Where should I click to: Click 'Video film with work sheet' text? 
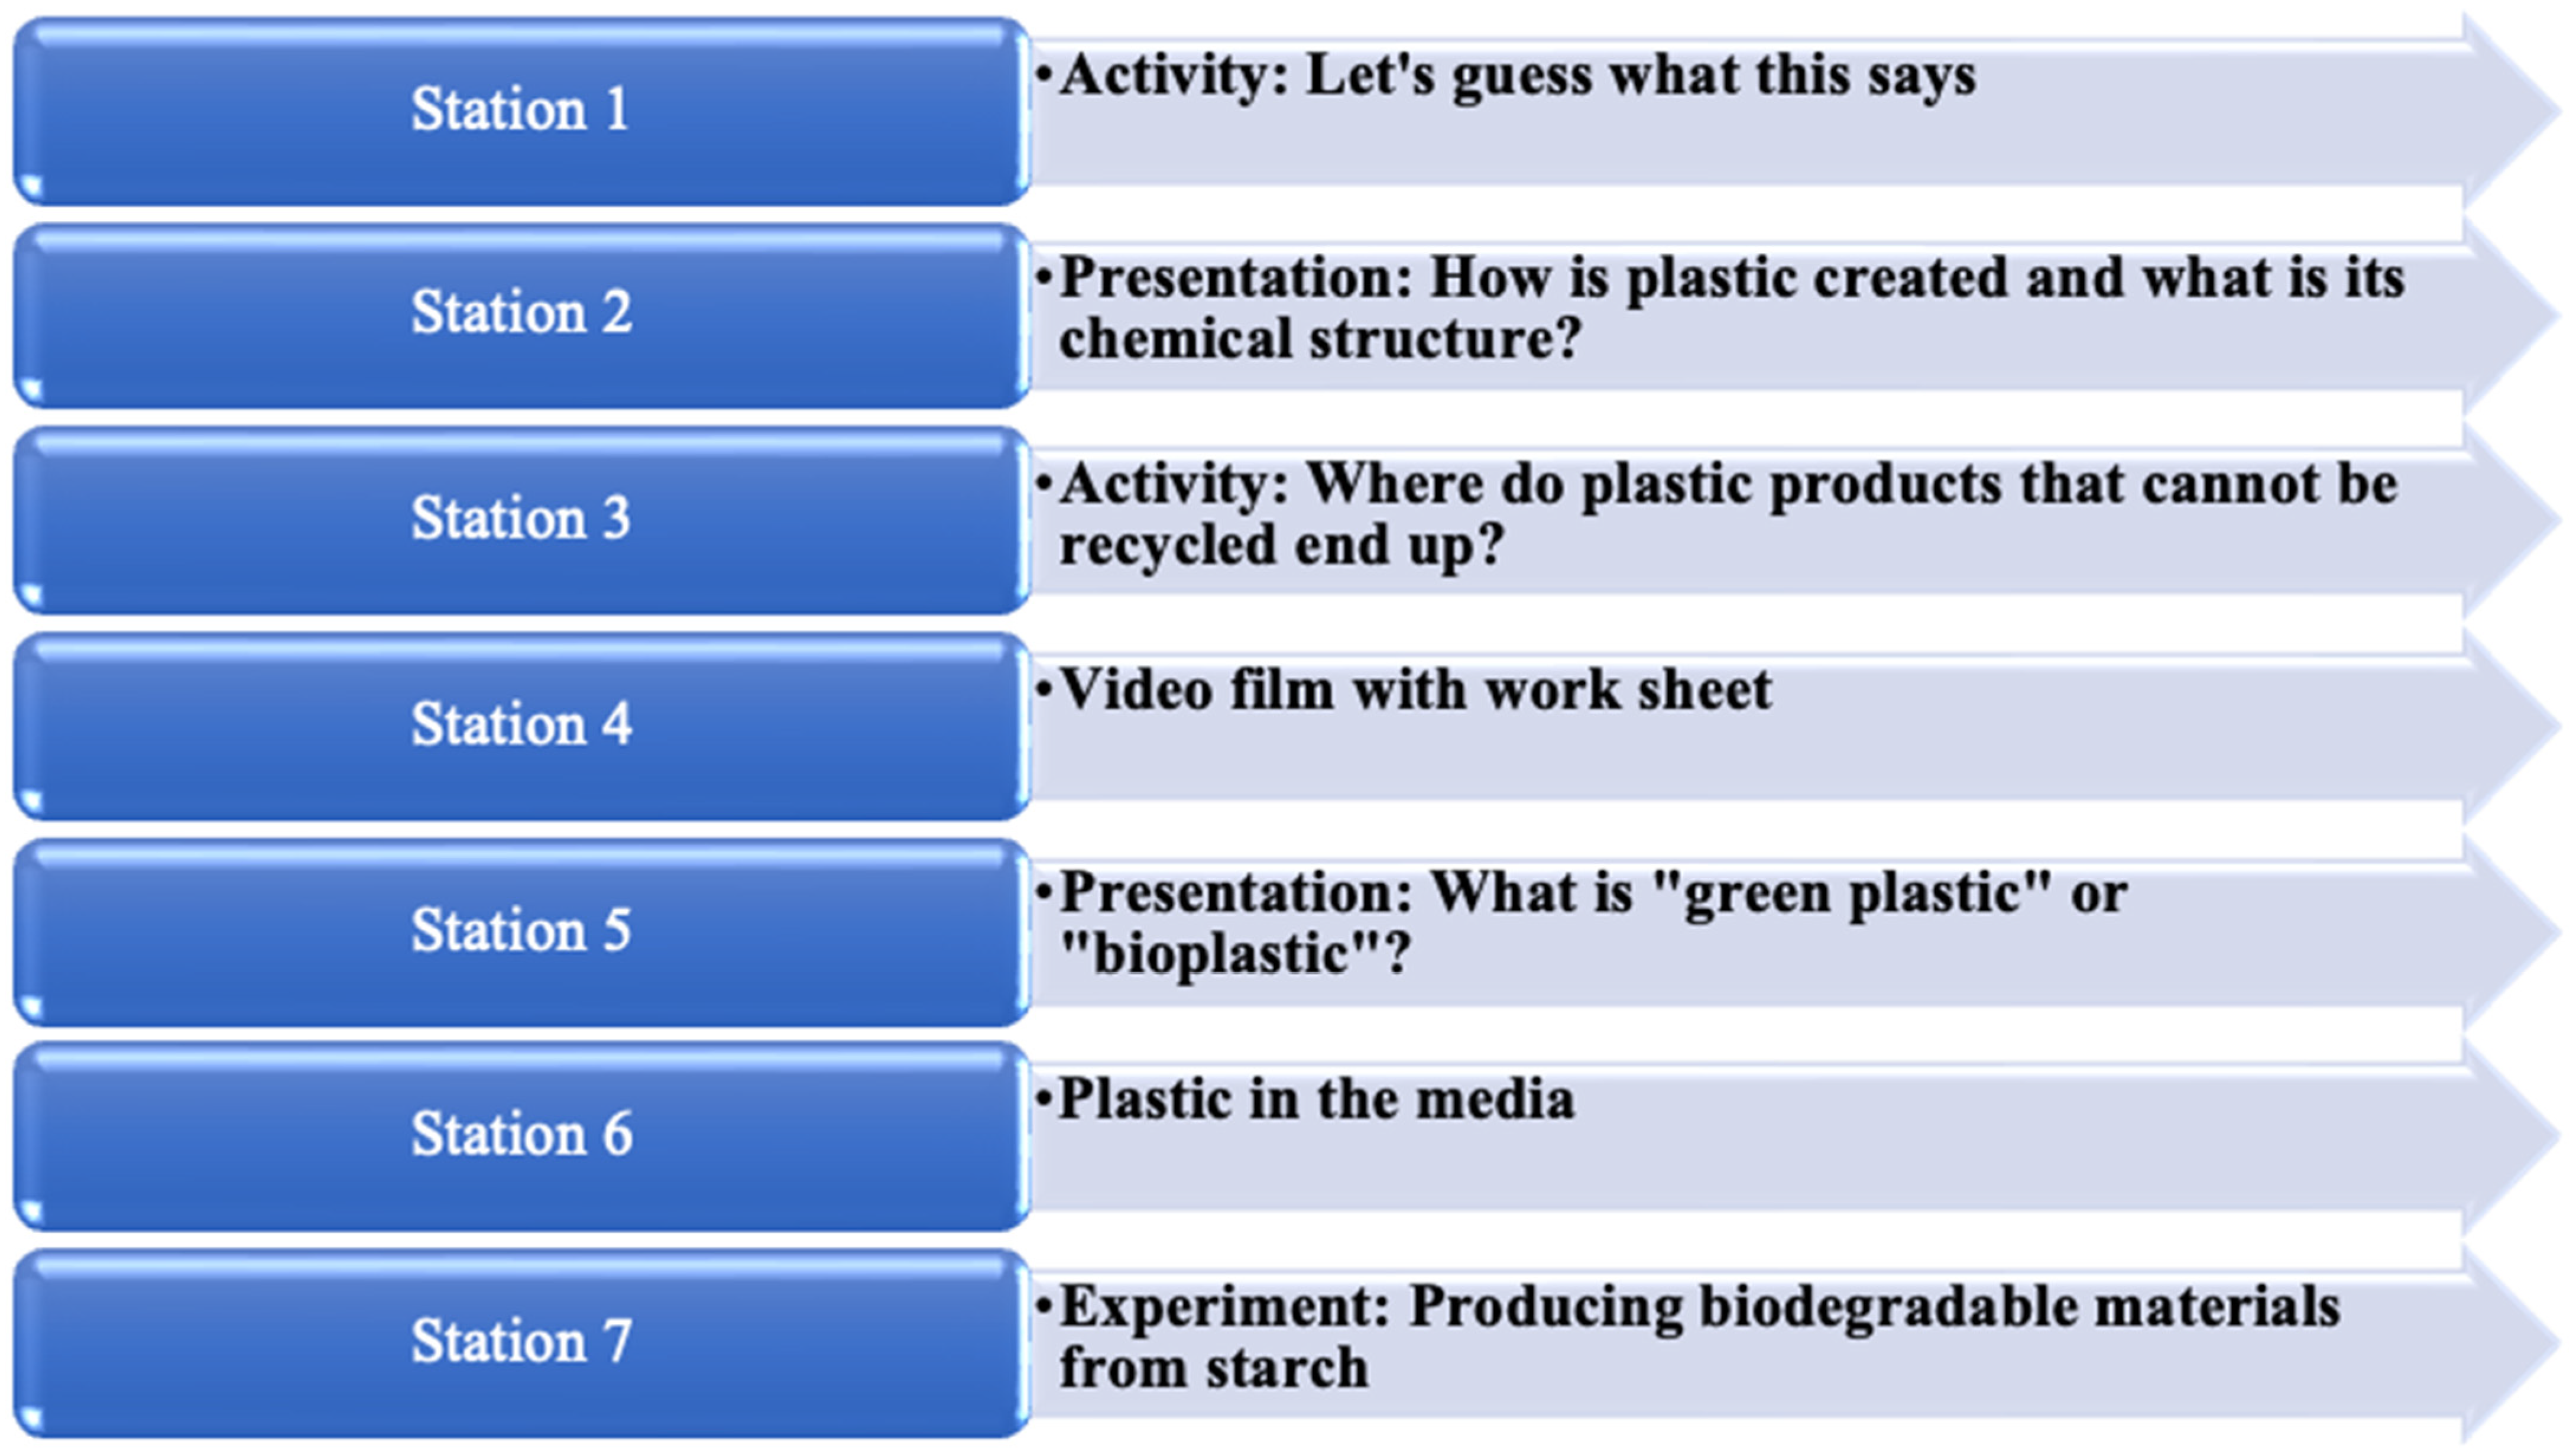pyautogui.click(x=1414, y=691)
